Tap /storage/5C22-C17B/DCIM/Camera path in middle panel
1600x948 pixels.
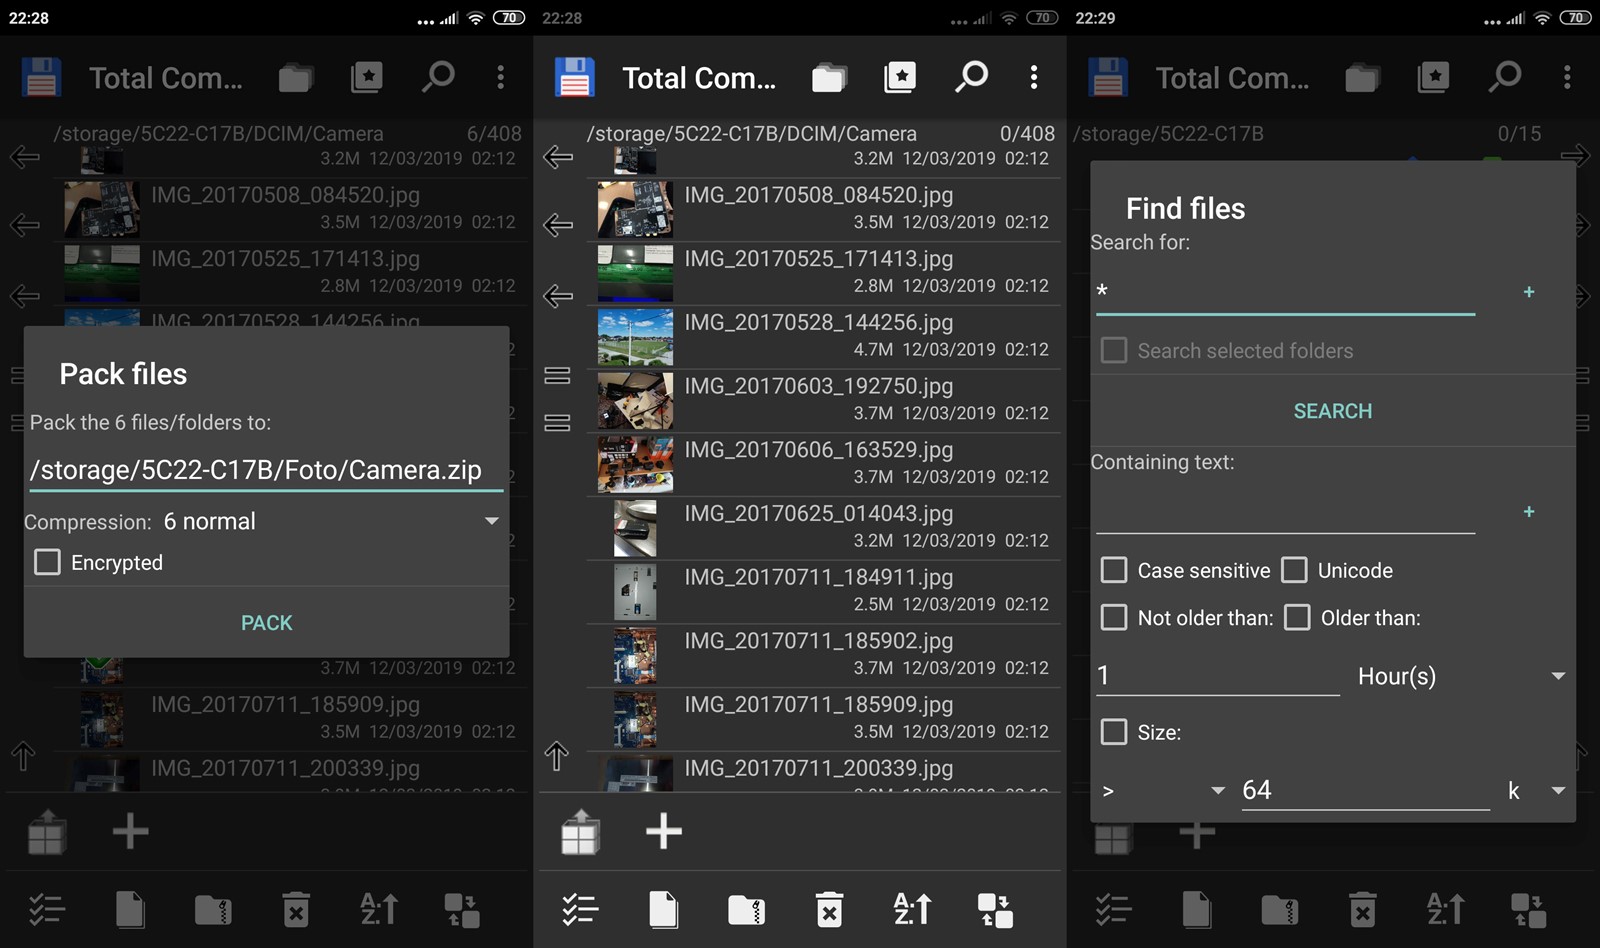[751, 133]
